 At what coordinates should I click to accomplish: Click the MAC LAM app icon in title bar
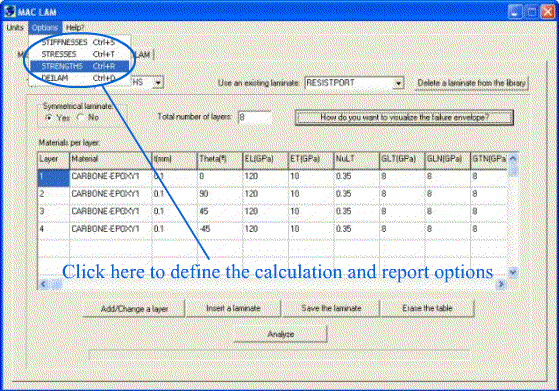[10, 11]
